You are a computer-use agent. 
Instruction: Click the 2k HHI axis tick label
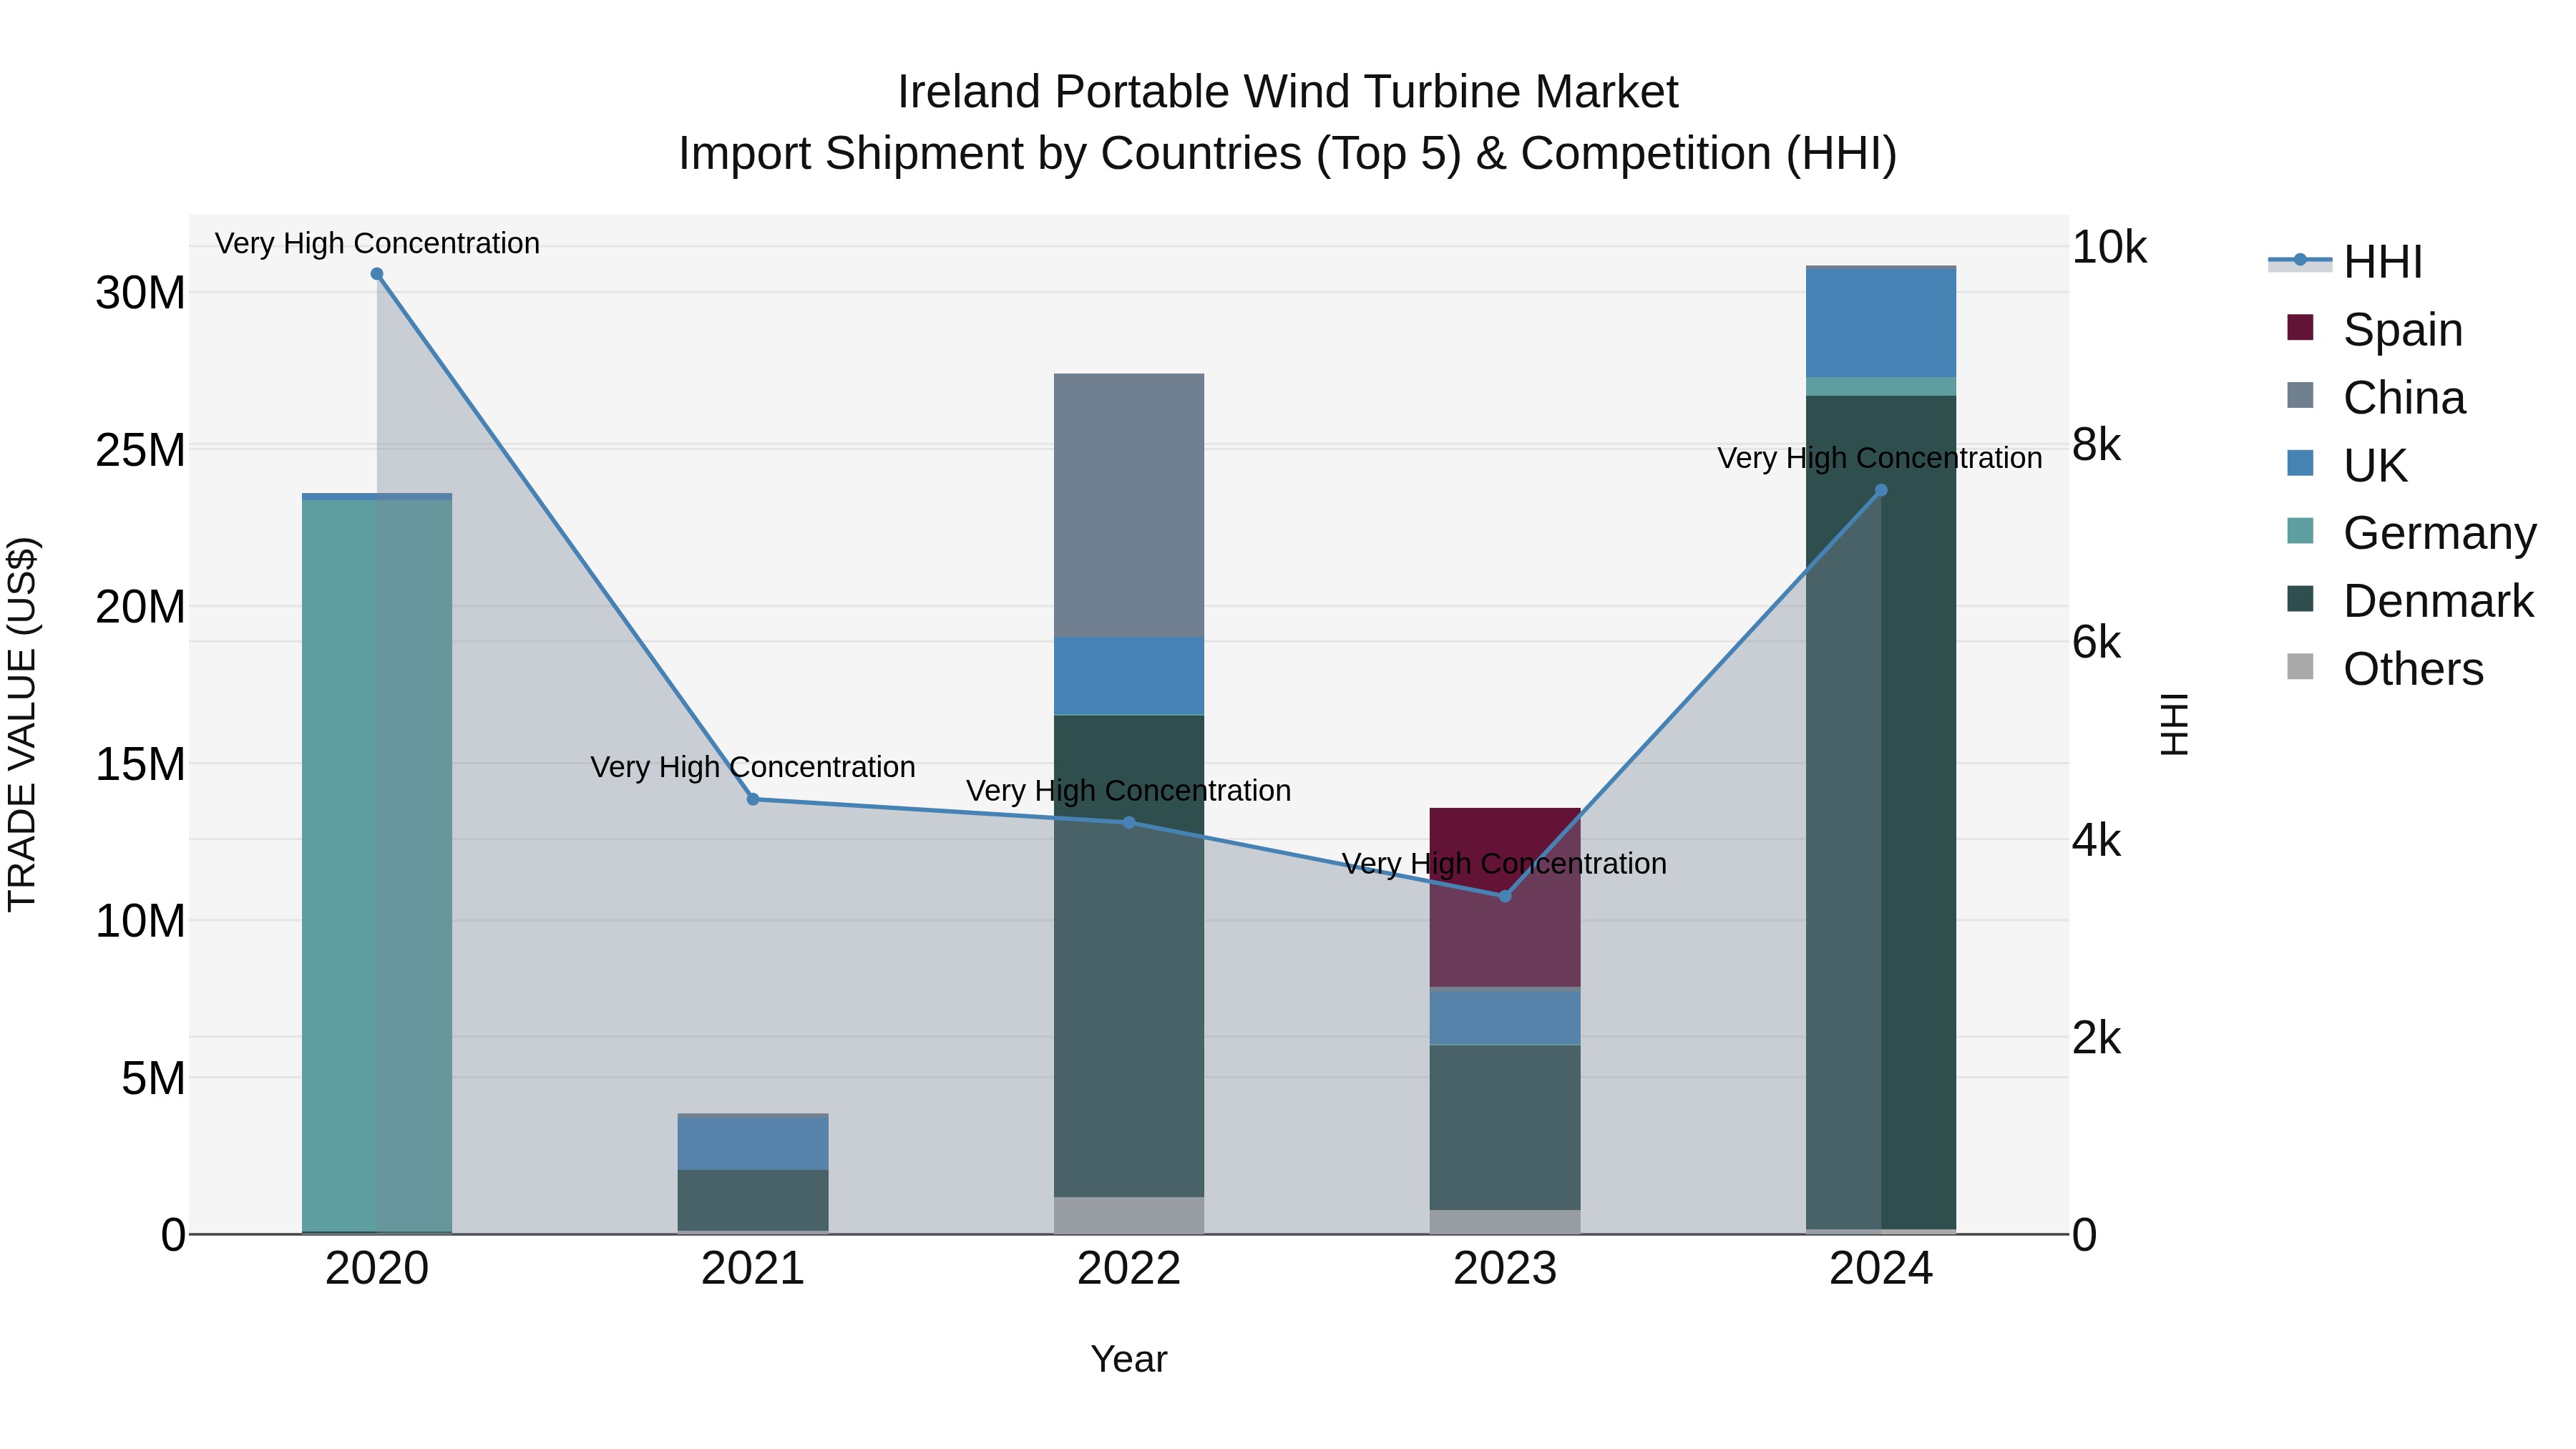[x=2096, y=1038]
